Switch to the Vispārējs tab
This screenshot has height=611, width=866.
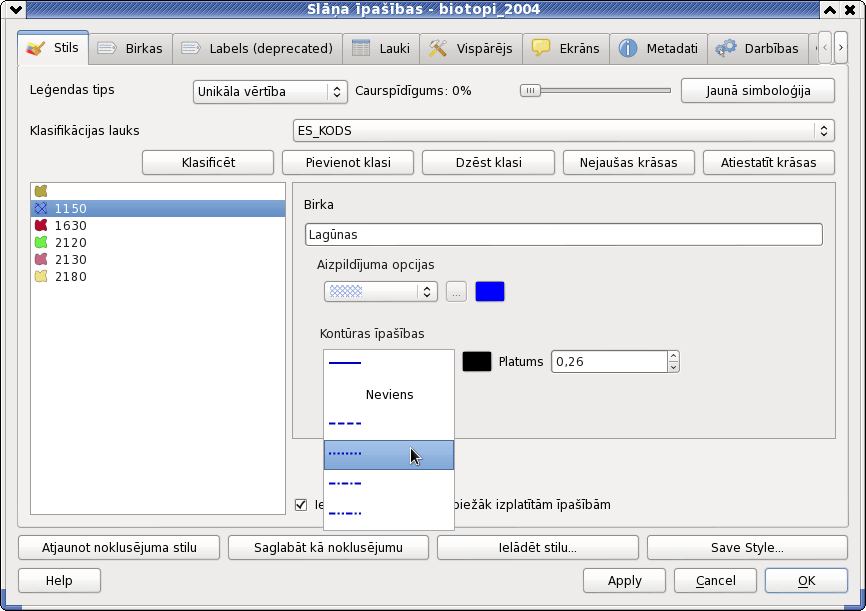click(471, 49)
